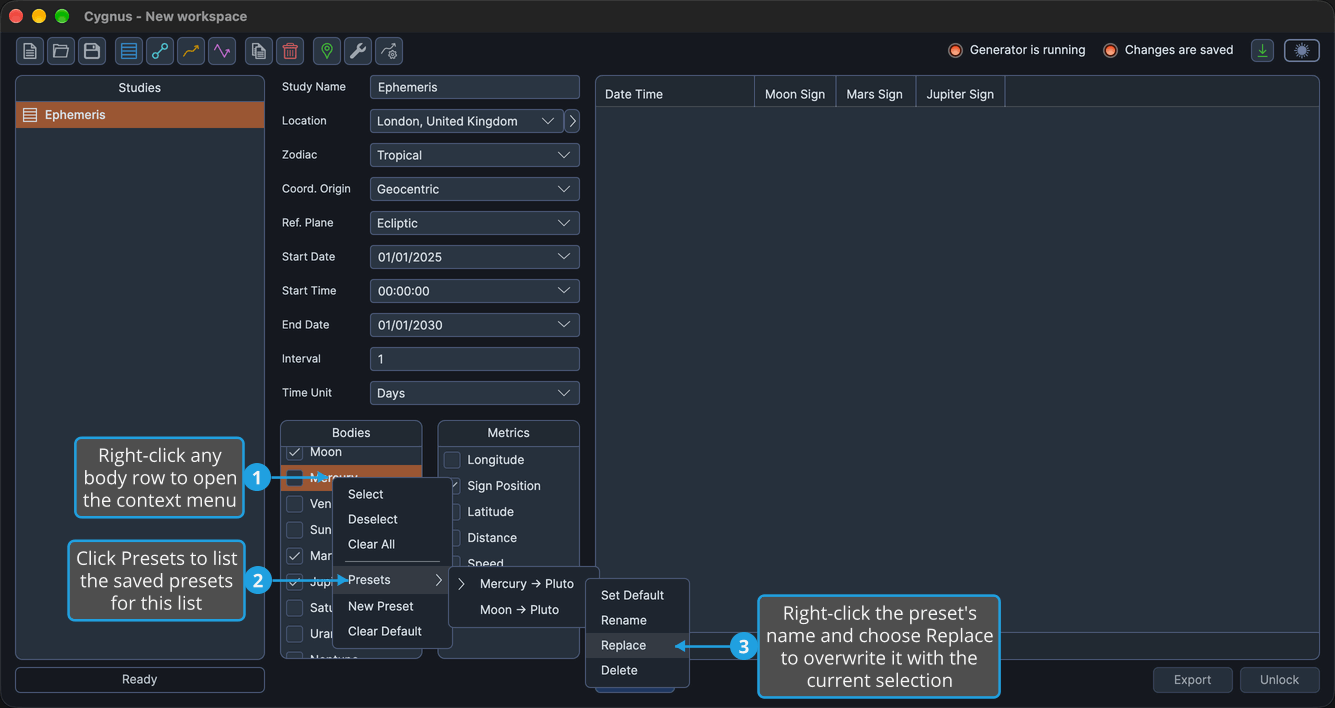
Task: Check the Saturn body checkbox
Action: [295, 608]
